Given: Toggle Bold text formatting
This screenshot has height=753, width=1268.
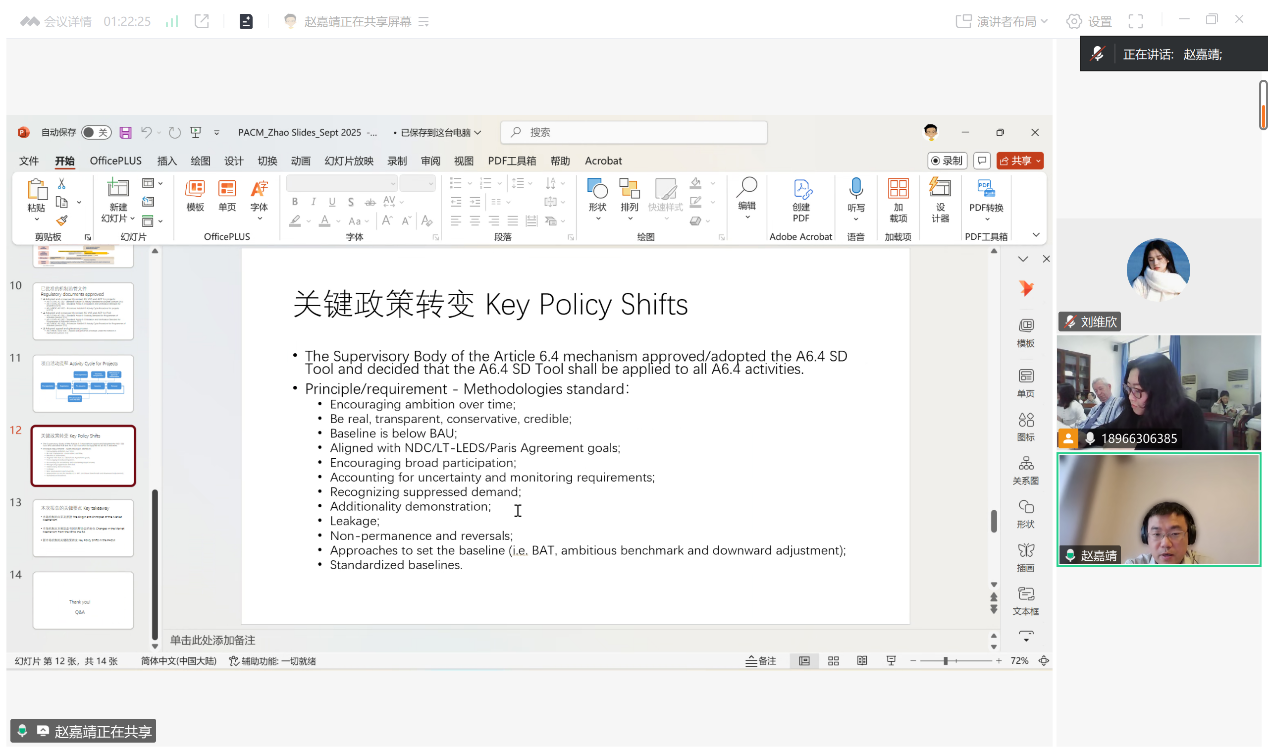Looking at the screenshot, I should 295,202.
